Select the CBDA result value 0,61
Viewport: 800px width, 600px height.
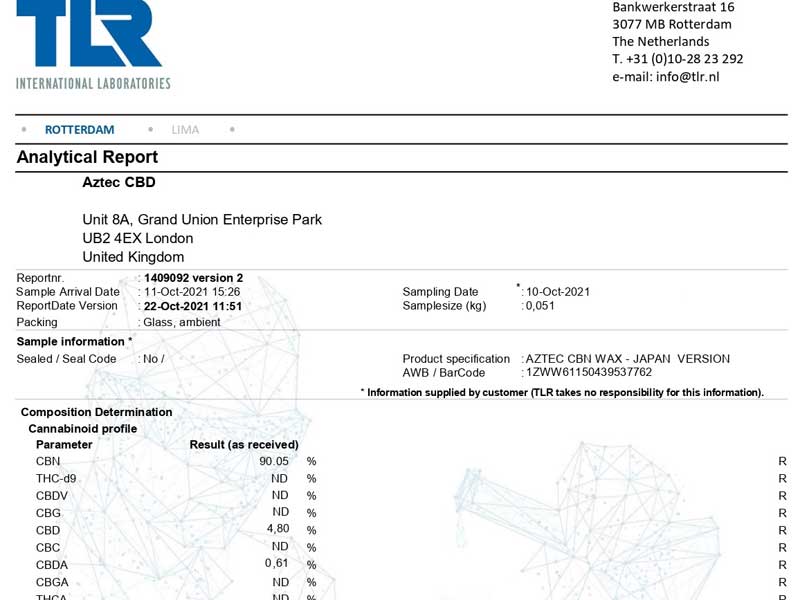coord(277,563)
